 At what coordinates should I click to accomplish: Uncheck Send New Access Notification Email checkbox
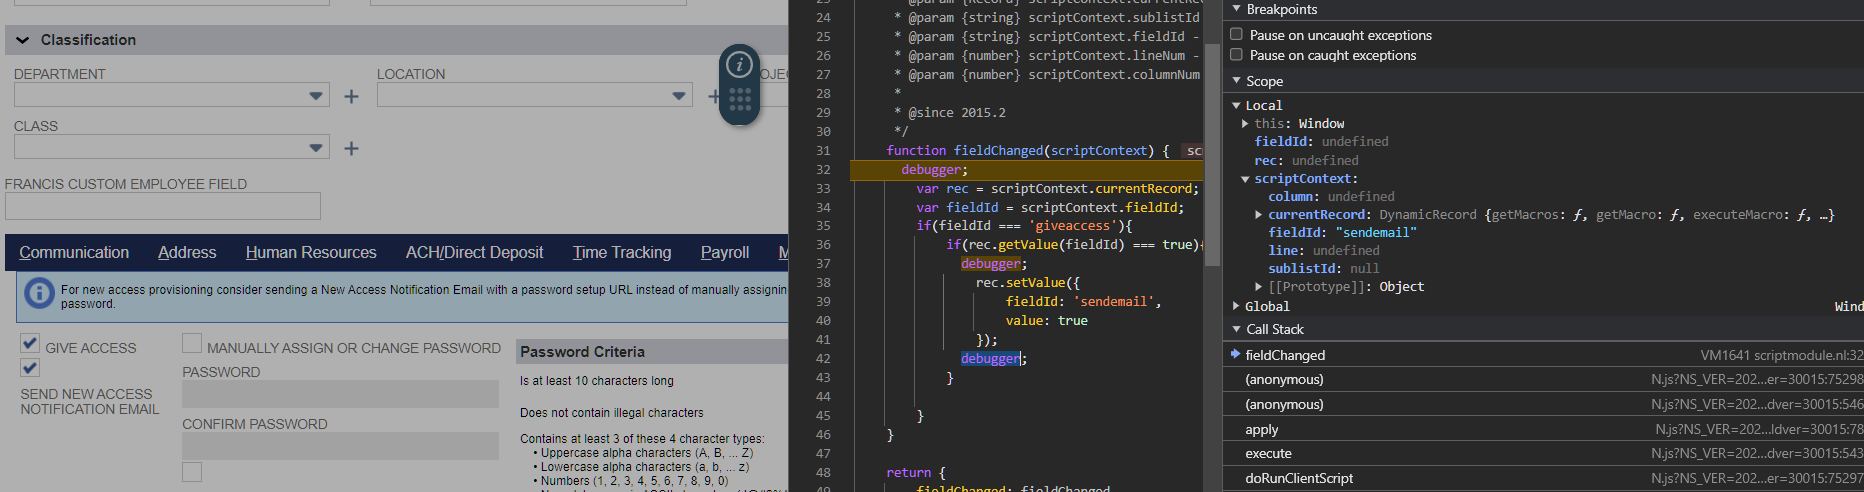[30, 368]
